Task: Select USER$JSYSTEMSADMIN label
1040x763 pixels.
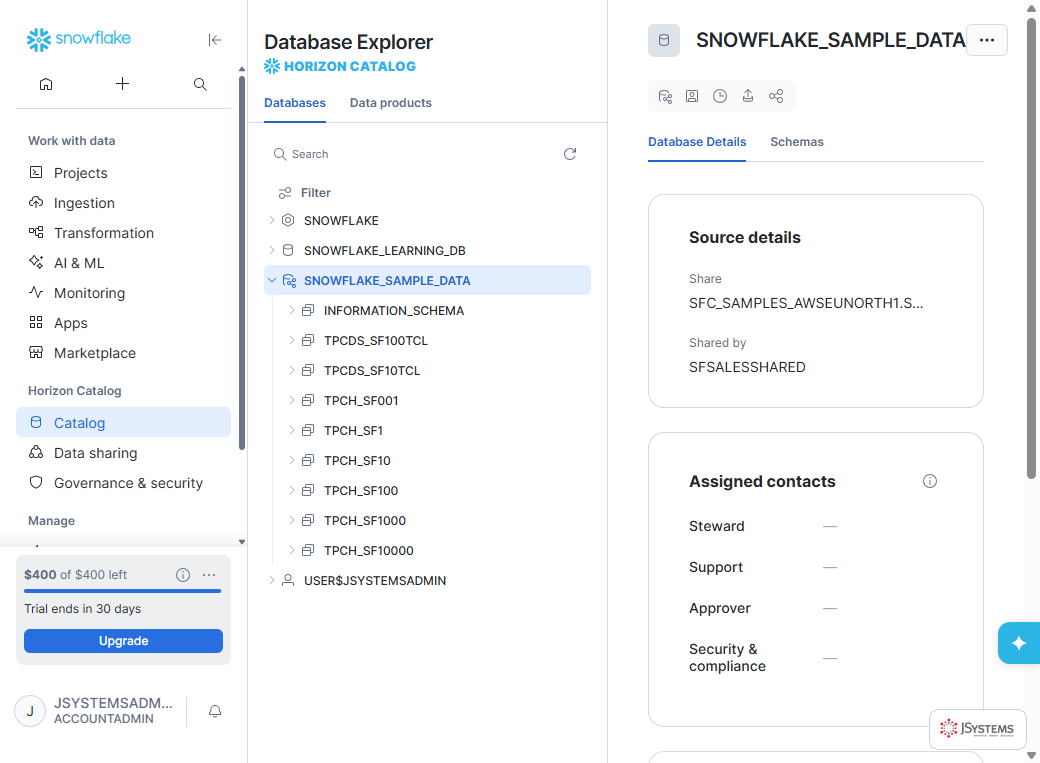Action: click(375, 581)
